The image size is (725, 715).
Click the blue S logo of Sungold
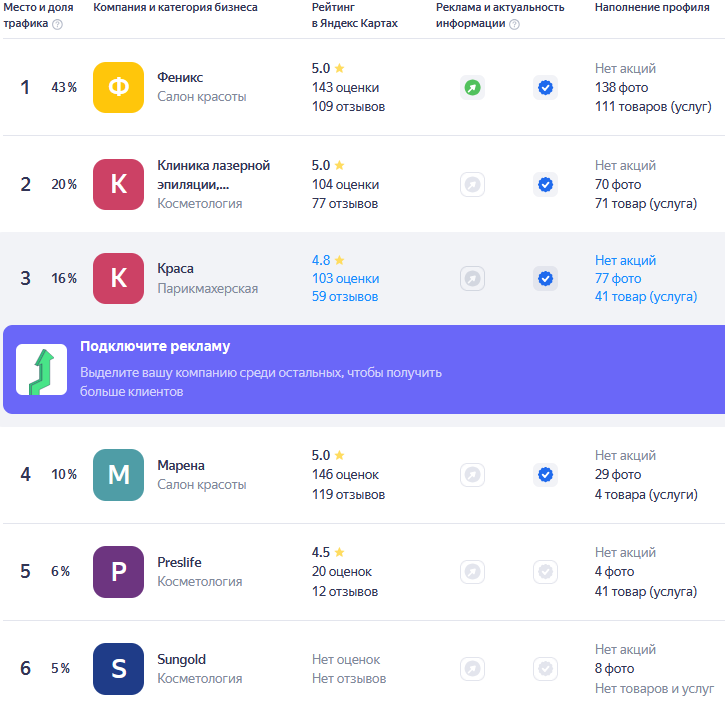[118, 669]
